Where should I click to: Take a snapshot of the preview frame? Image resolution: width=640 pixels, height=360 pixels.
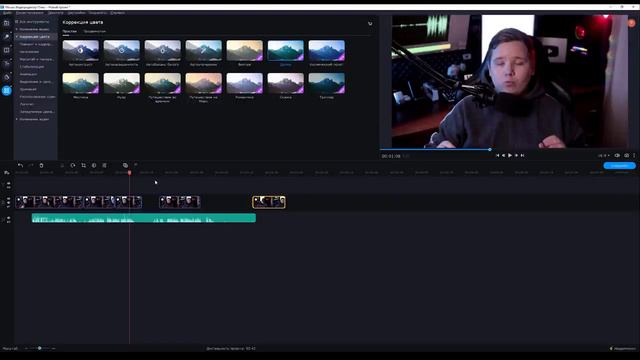tap(627, 156)
